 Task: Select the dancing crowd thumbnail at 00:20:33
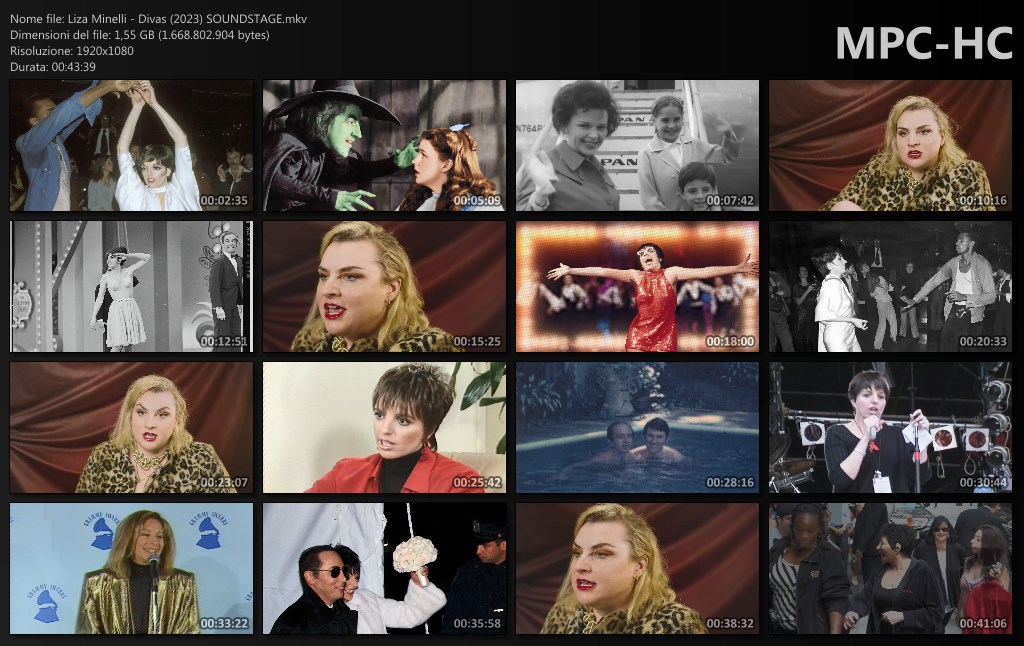pyautogui.click(x=890, y=287)
